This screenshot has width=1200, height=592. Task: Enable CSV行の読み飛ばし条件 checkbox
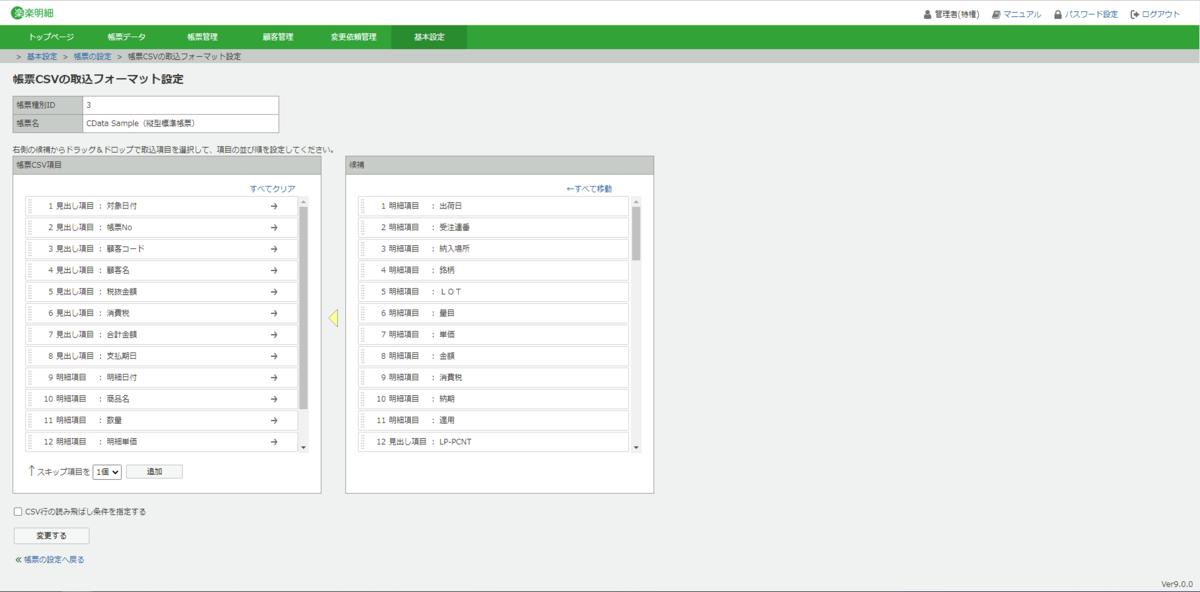point(18,512)
